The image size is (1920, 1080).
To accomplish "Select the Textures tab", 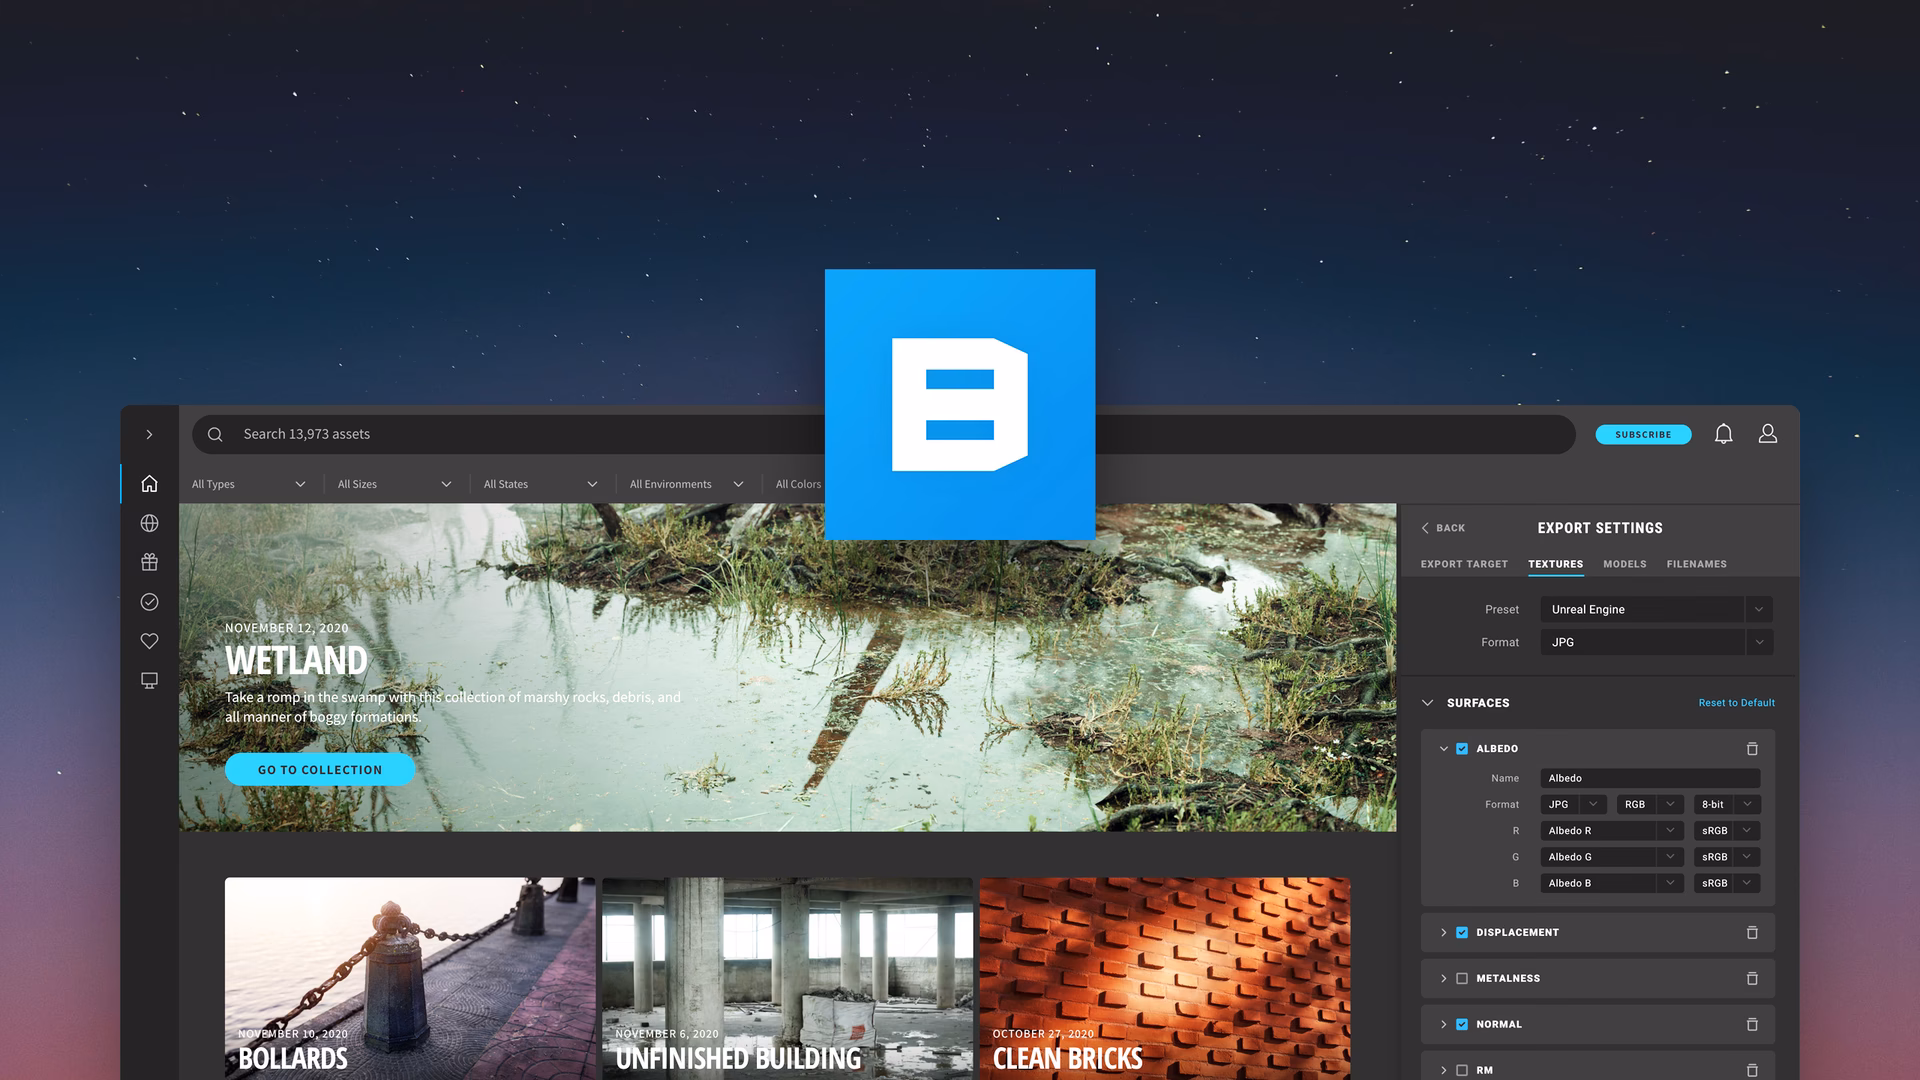I will pos(1555,564).
